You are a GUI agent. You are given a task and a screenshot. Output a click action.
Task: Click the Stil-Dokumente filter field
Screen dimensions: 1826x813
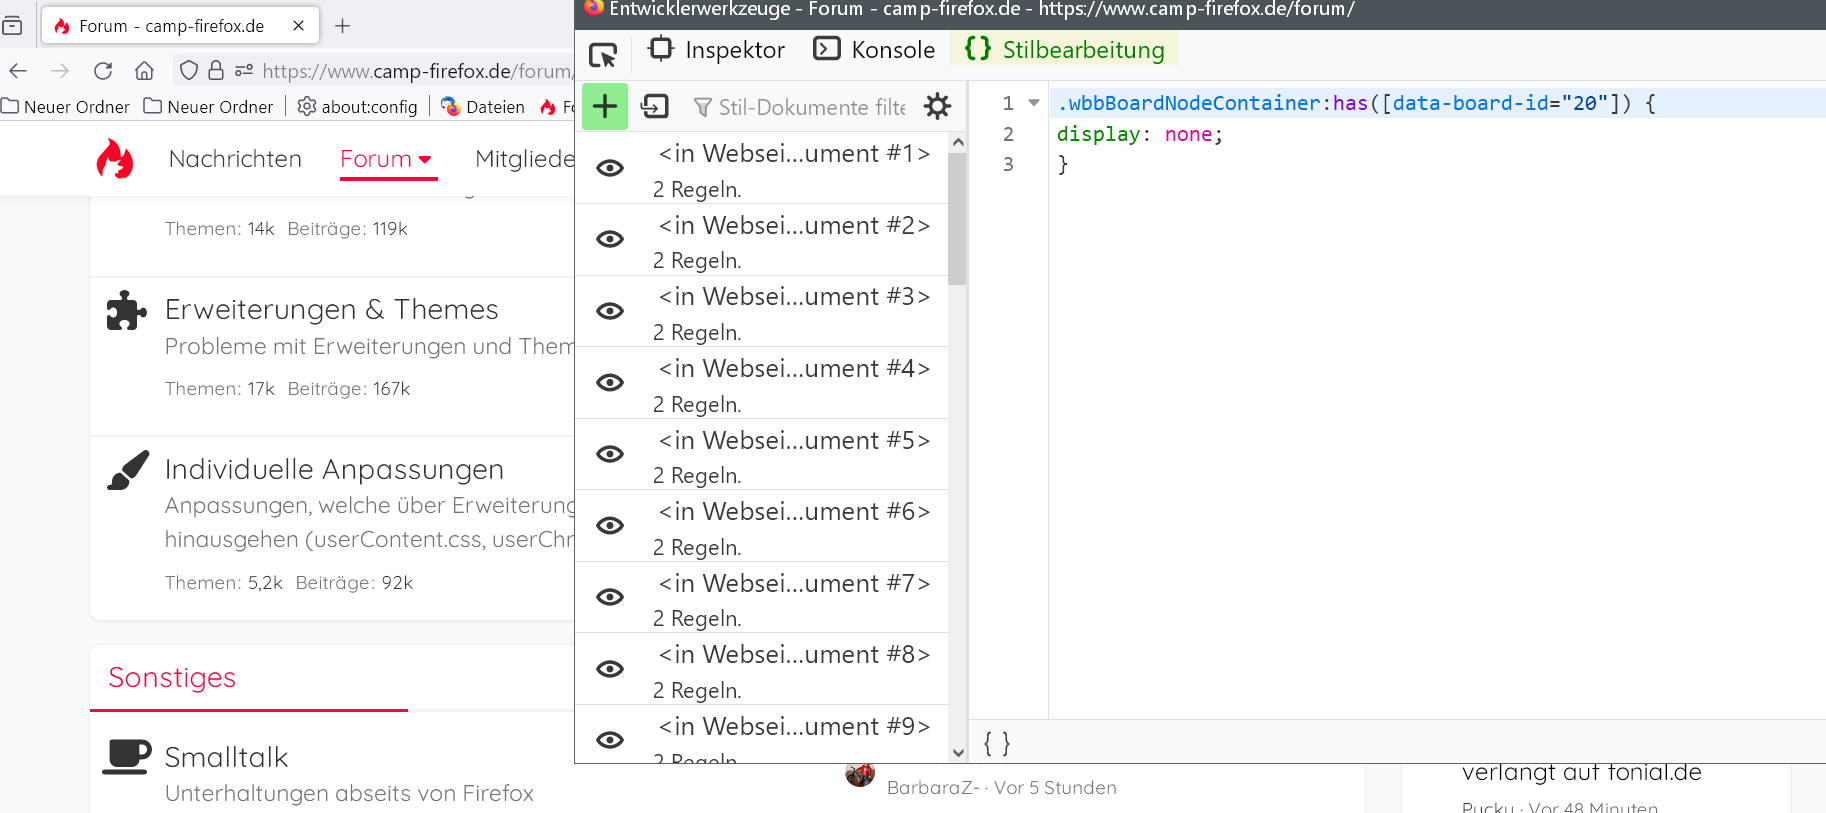[x=810, y=107]
